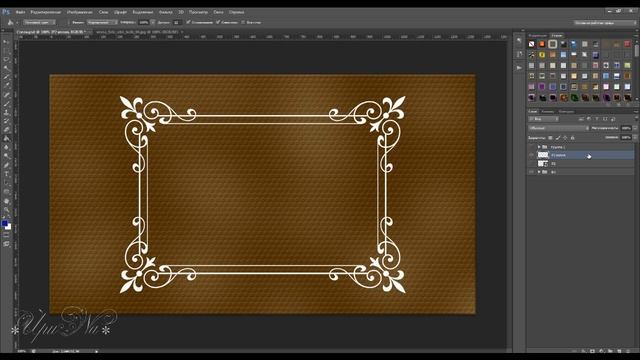Viewport: 640px width, 360px height.
Task: Change screen mode icon in toolbox
Action: (6, 244)
